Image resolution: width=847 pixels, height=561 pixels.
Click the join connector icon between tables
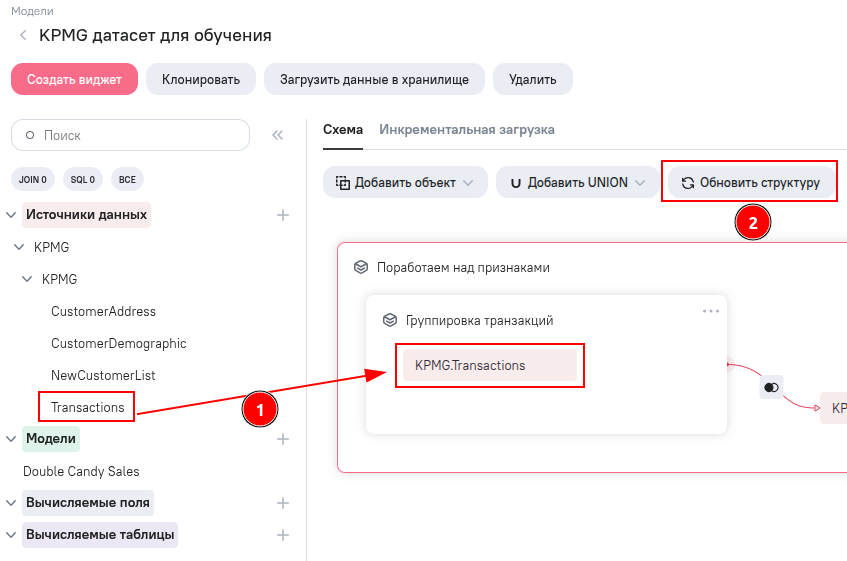pyautogui.click(x=771, y=387)
